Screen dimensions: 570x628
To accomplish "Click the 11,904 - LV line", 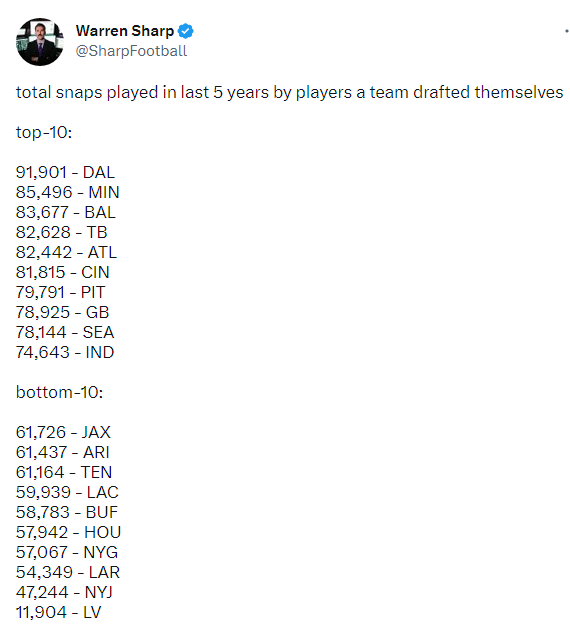I will [58, 613].
